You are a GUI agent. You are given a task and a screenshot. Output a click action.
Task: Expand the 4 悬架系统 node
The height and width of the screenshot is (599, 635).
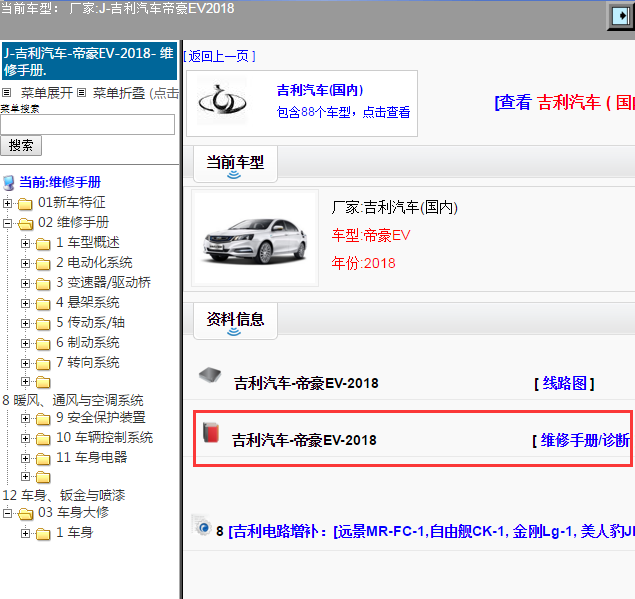tap(25, 303)
